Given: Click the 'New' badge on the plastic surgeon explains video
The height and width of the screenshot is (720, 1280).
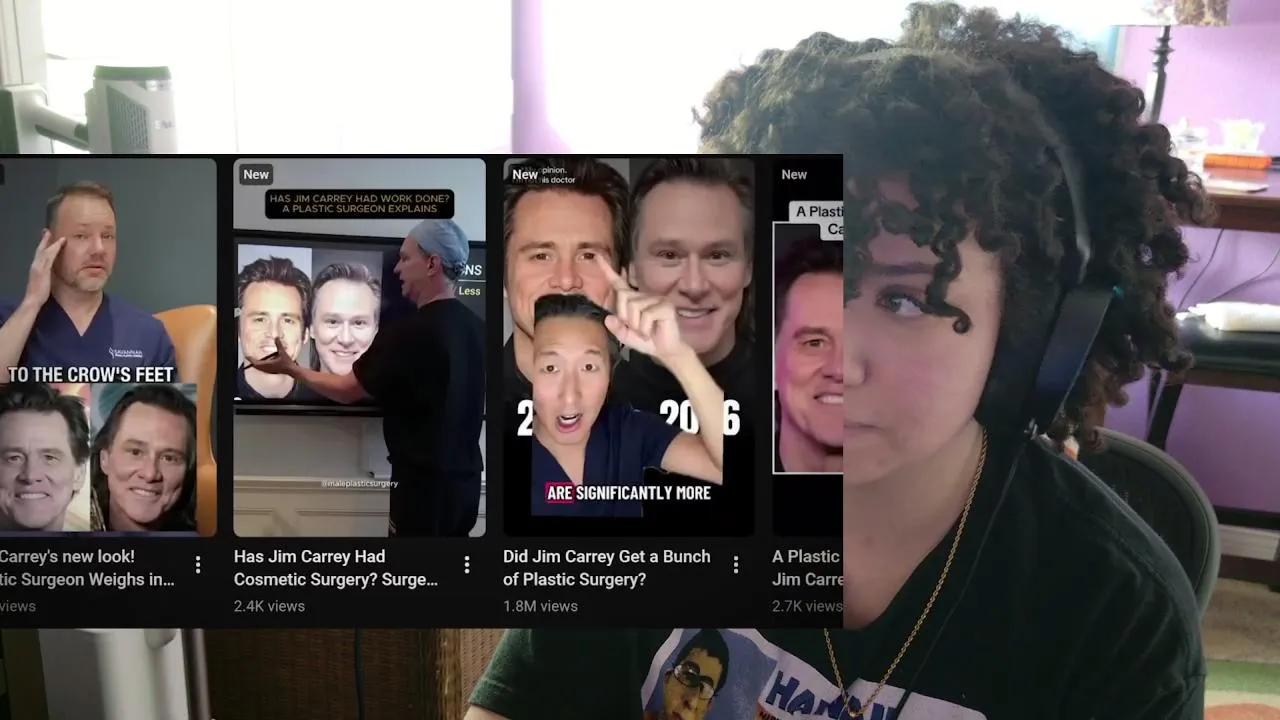Looking at the screenshot, I should click(x=256, y=174).
